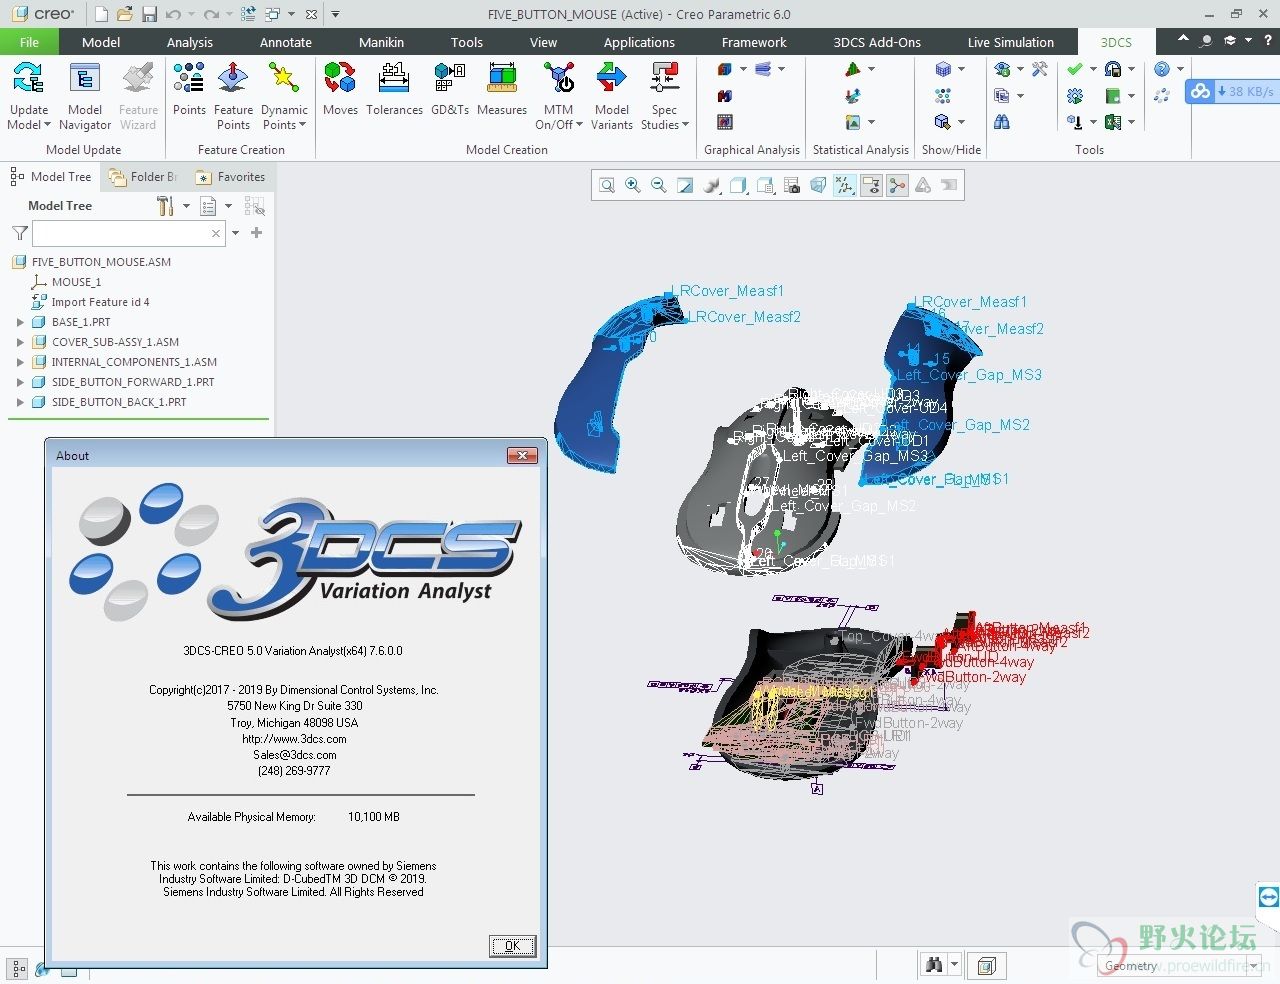Select Import Feature id 4 in tree
Viewport: 1280px width, 984px height.
click(x=100, y=302)
